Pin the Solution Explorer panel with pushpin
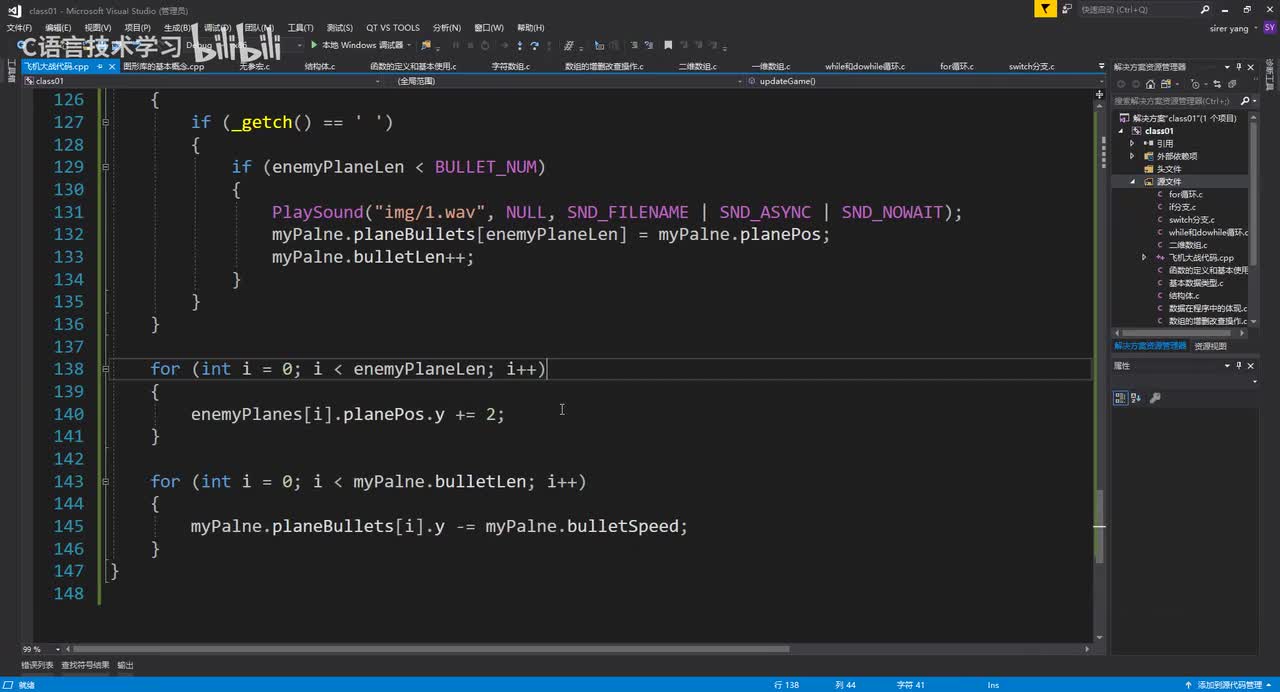The image size is (1280, 692). coord(1241,67)
